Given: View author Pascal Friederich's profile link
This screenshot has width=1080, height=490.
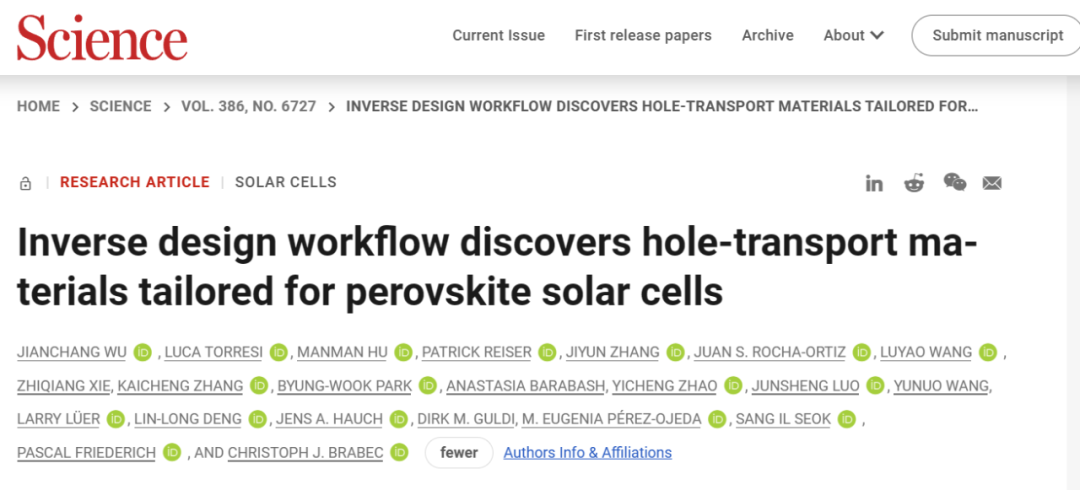Looking at the screenshot, I should pos(86,453).
